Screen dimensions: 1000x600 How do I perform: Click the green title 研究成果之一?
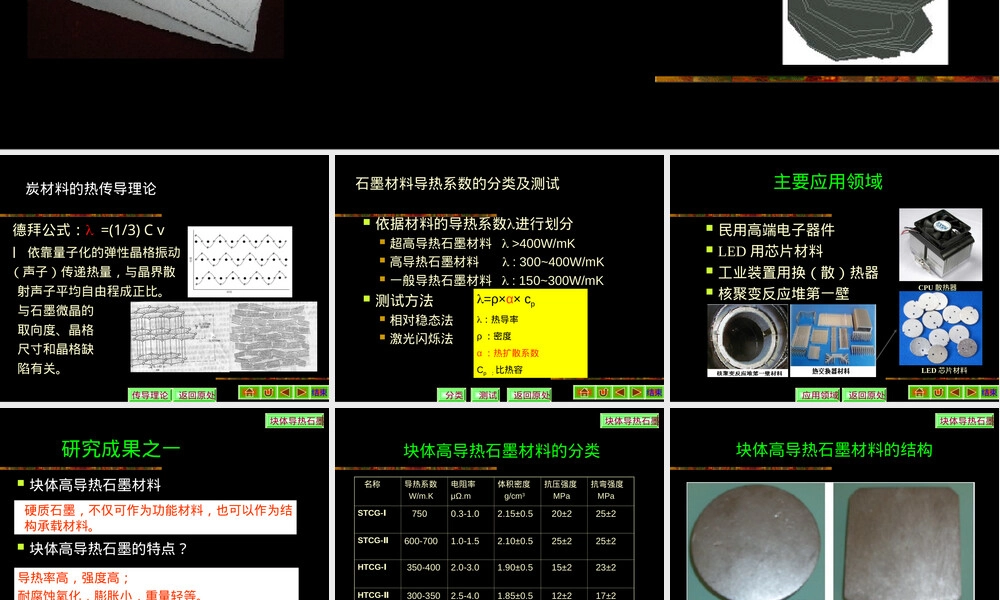[121, 449]
